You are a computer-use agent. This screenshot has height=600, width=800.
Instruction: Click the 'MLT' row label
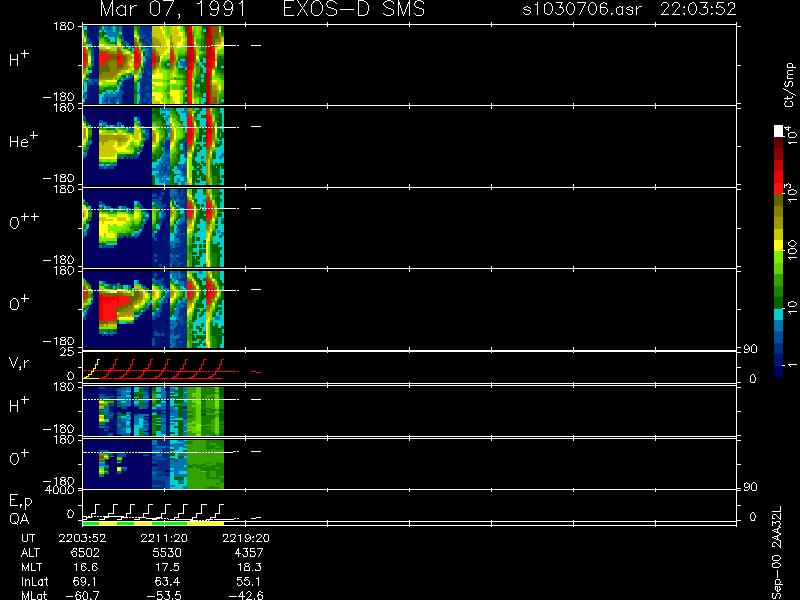[31, 567]
